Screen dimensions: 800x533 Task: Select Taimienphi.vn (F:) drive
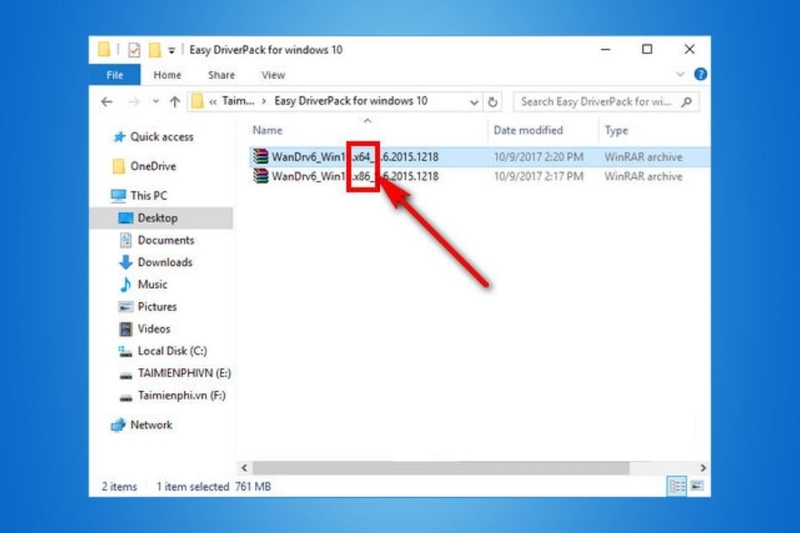click(182, 395)
